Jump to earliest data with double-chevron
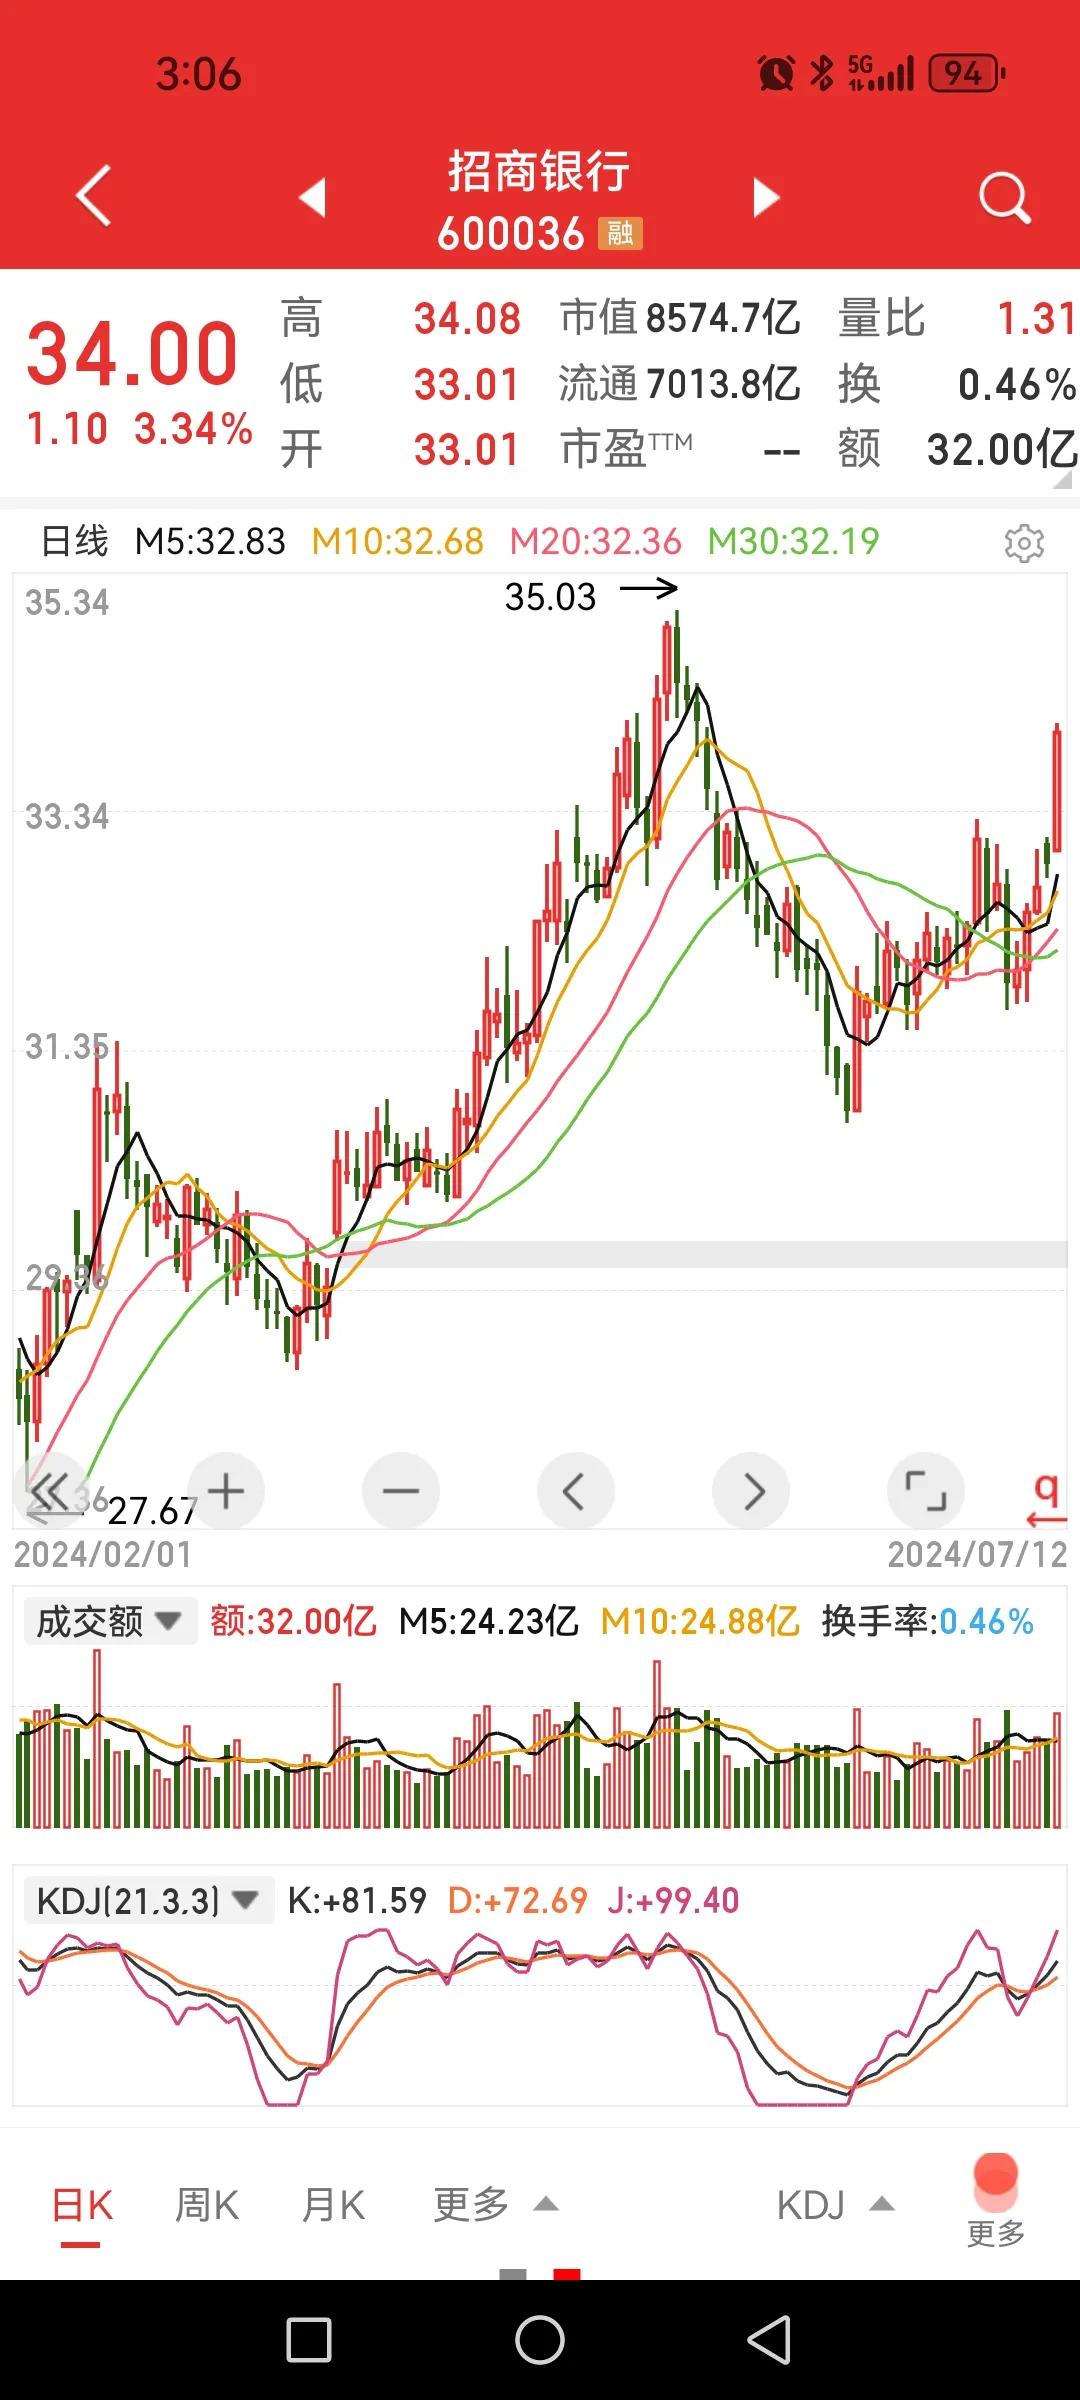 coord(50,1491)
